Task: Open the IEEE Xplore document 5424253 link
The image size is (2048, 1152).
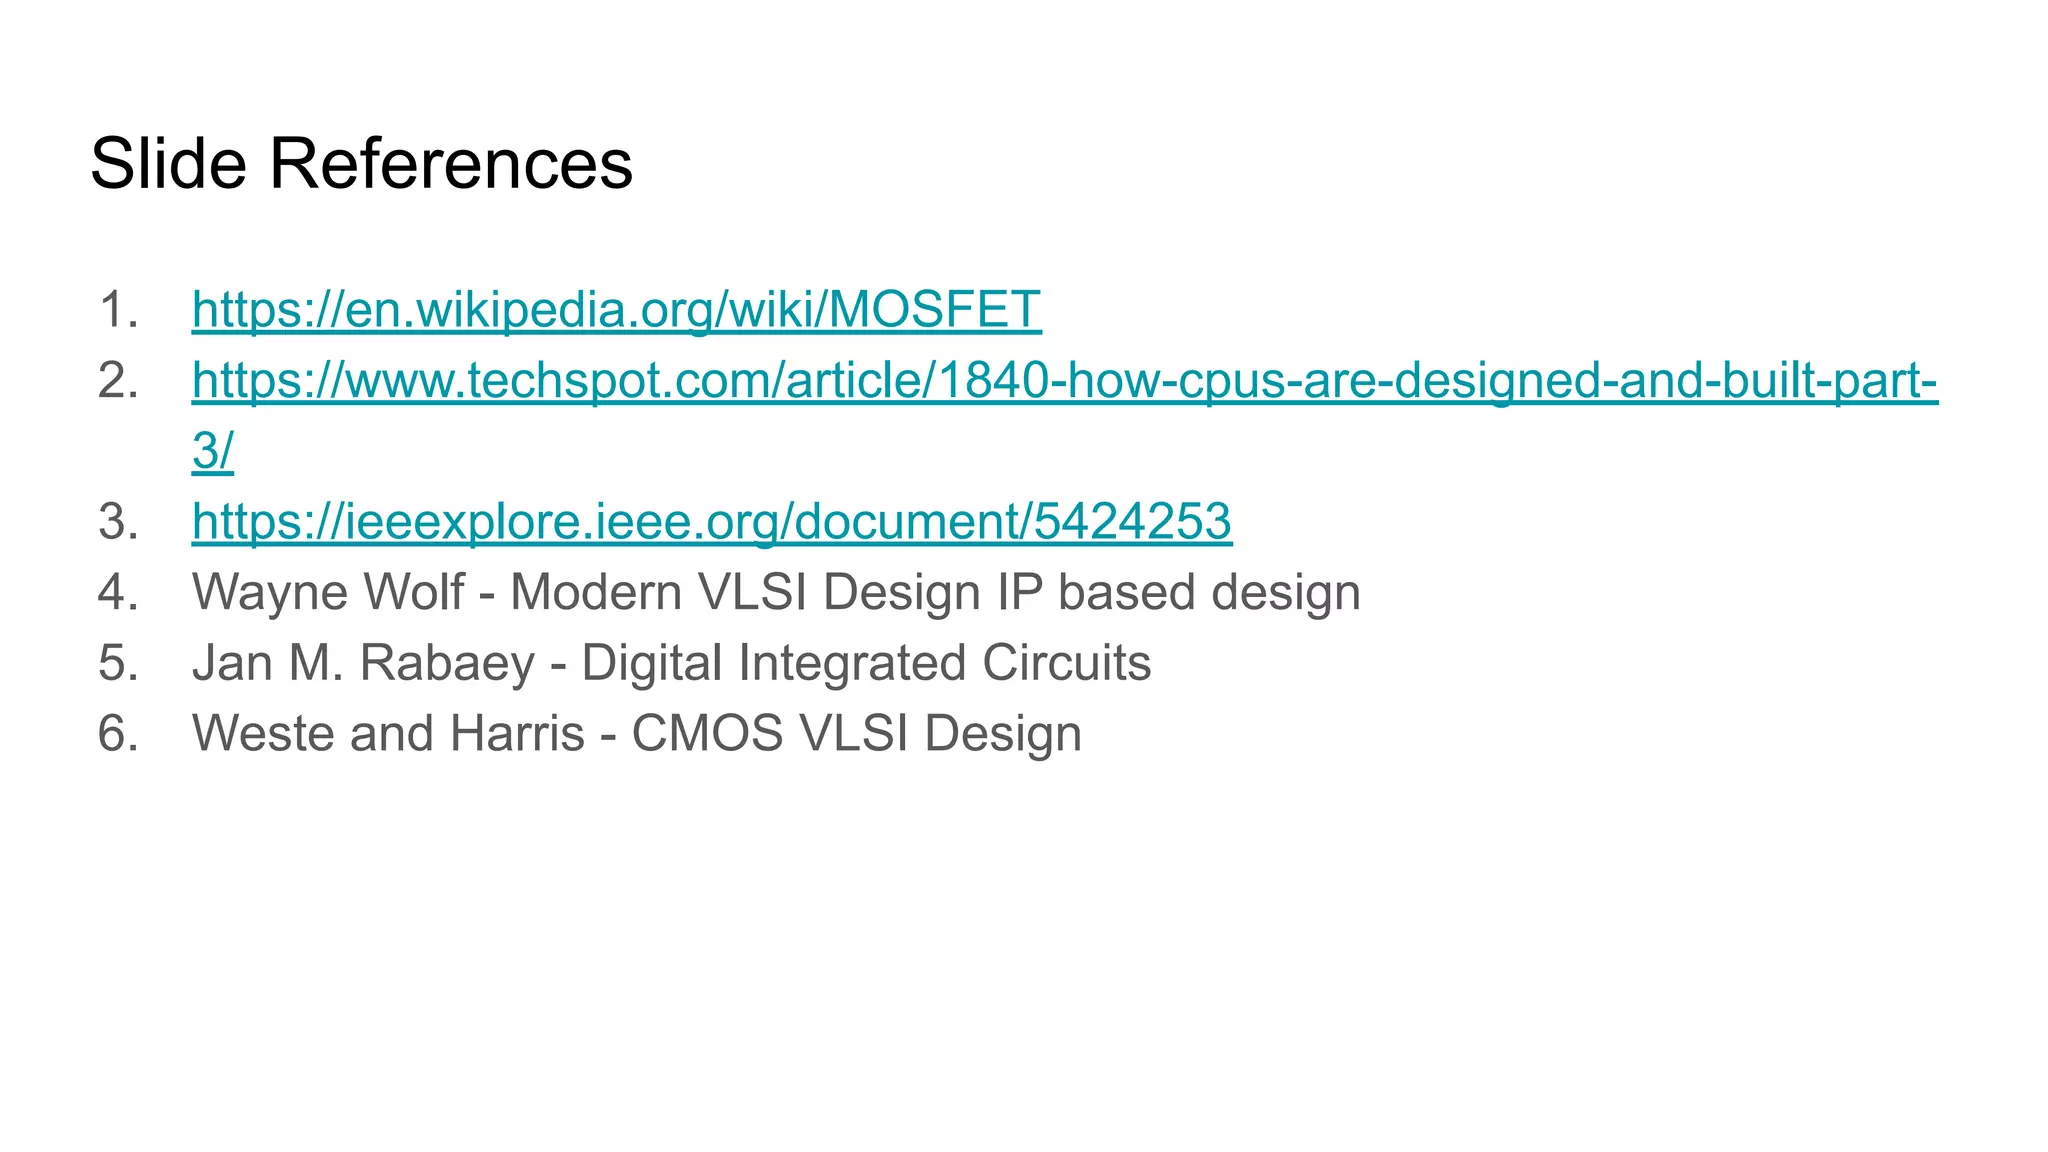Action: point(712,522)
